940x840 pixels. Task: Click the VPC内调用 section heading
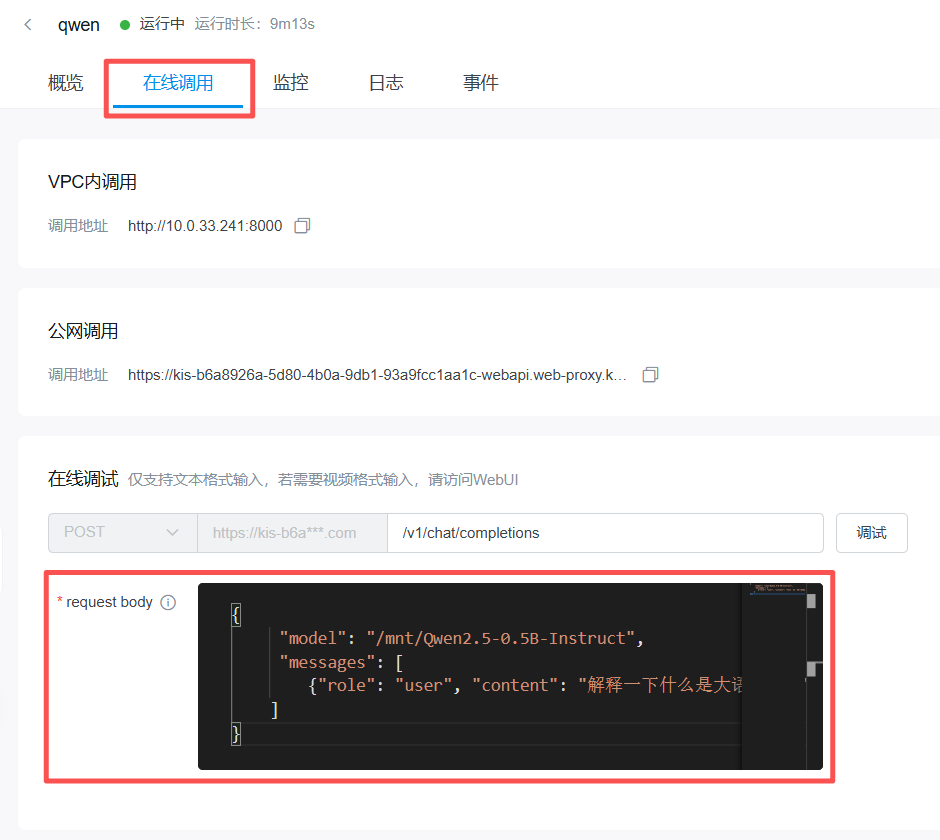click(x=92, y=182)
